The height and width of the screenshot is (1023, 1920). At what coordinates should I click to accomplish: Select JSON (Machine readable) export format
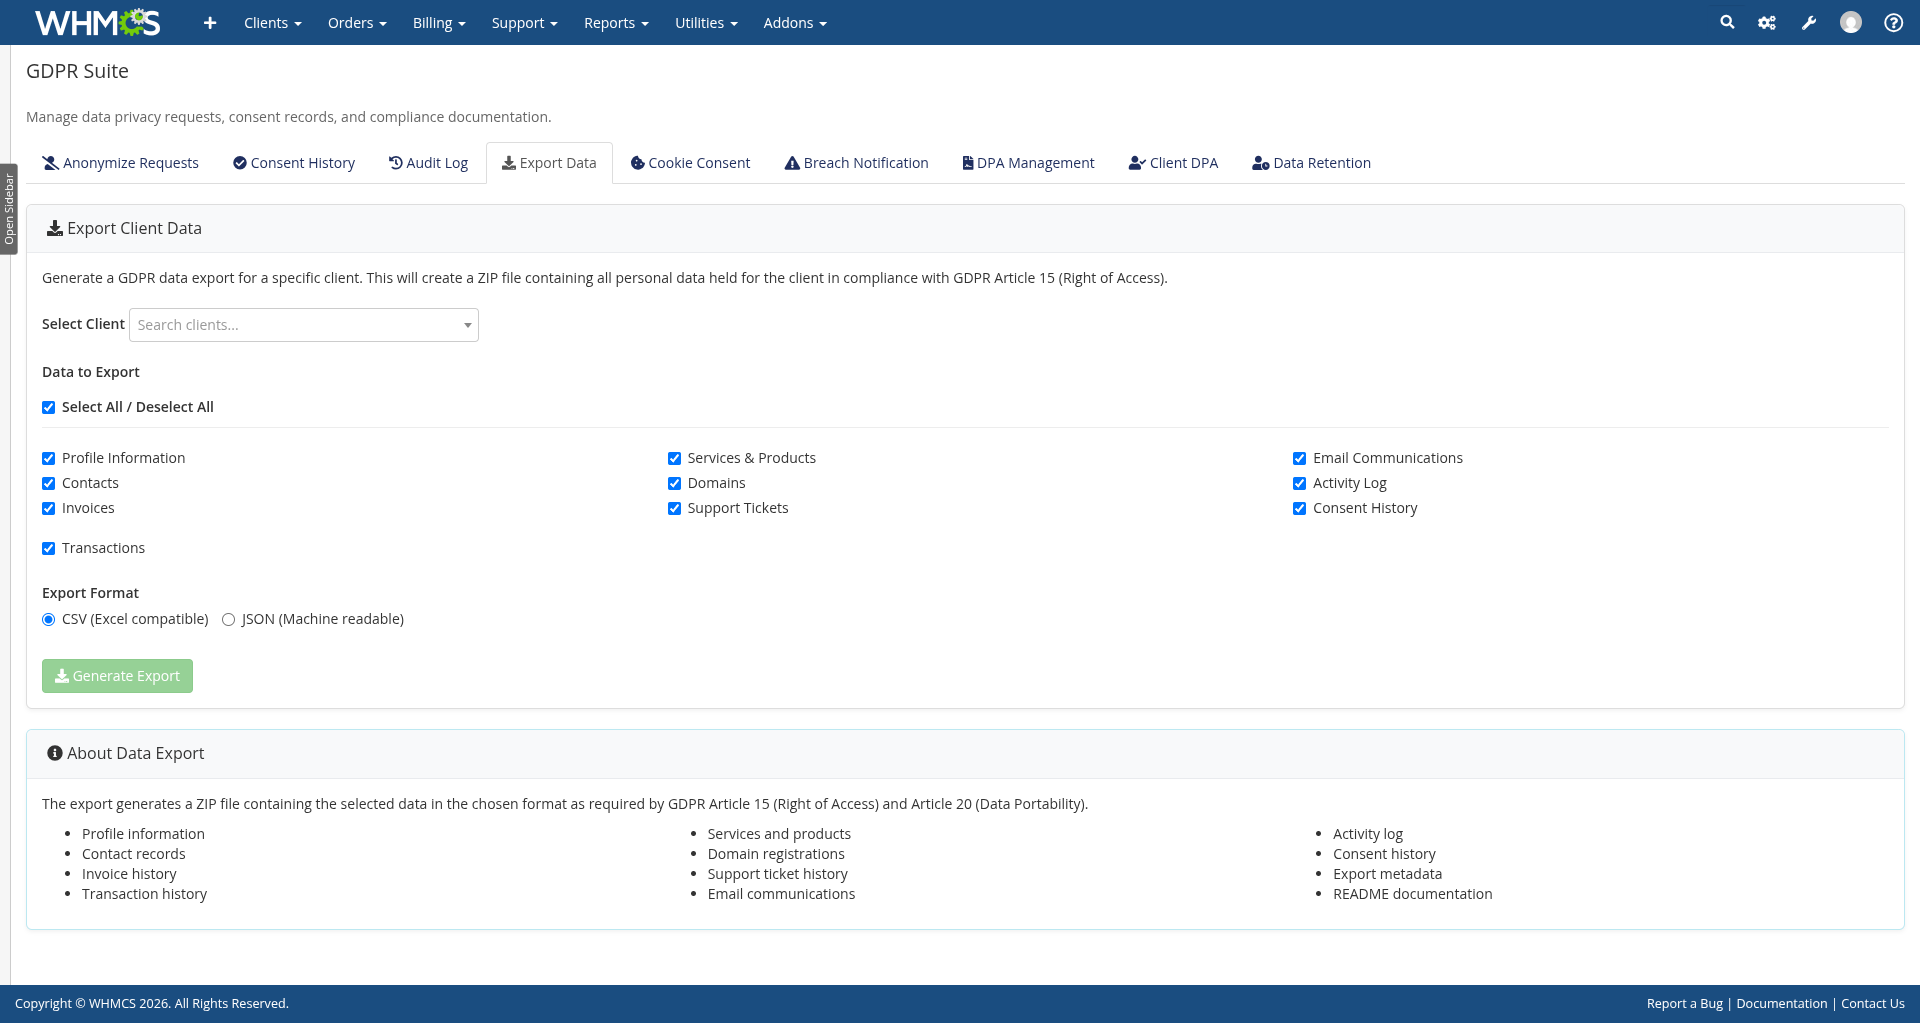click(x=229, y=620)
